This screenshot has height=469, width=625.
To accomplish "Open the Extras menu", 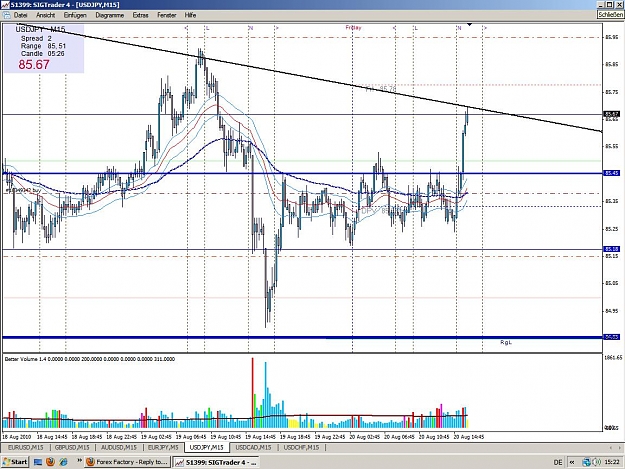I will pos(140,15).
